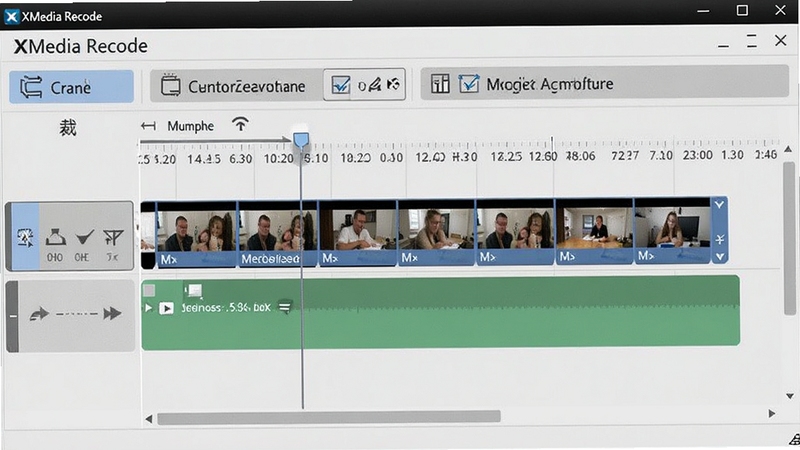The width and height of the screenshot is (800, 450).
Task: Toggle the gray checkbox on audio clip
Action: pos(149,291)
